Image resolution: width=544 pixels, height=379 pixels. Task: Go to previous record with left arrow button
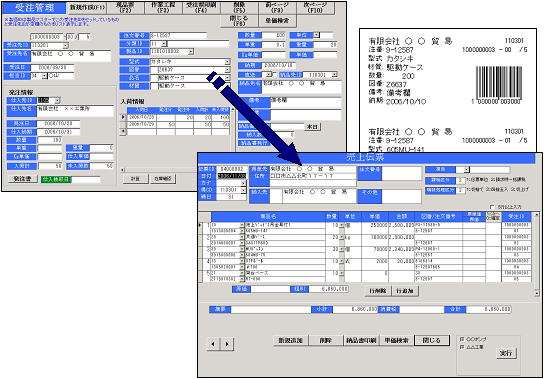tap(214, 344)
